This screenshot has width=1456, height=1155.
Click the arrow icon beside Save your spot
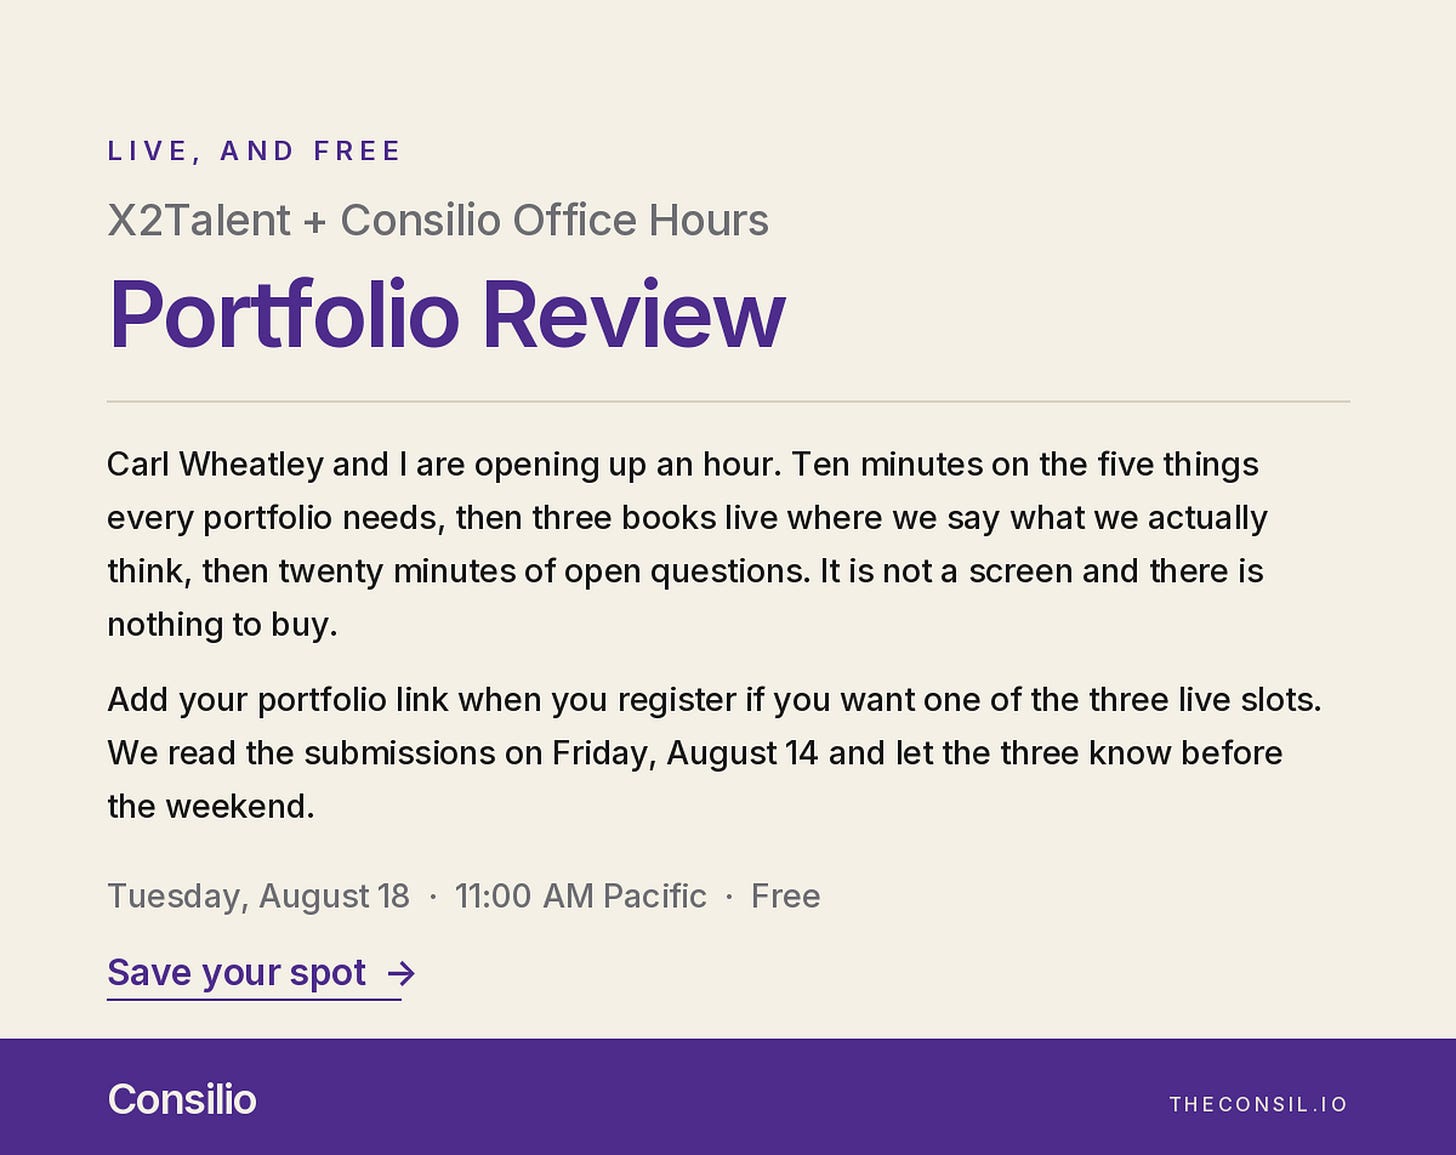point(401,973)
